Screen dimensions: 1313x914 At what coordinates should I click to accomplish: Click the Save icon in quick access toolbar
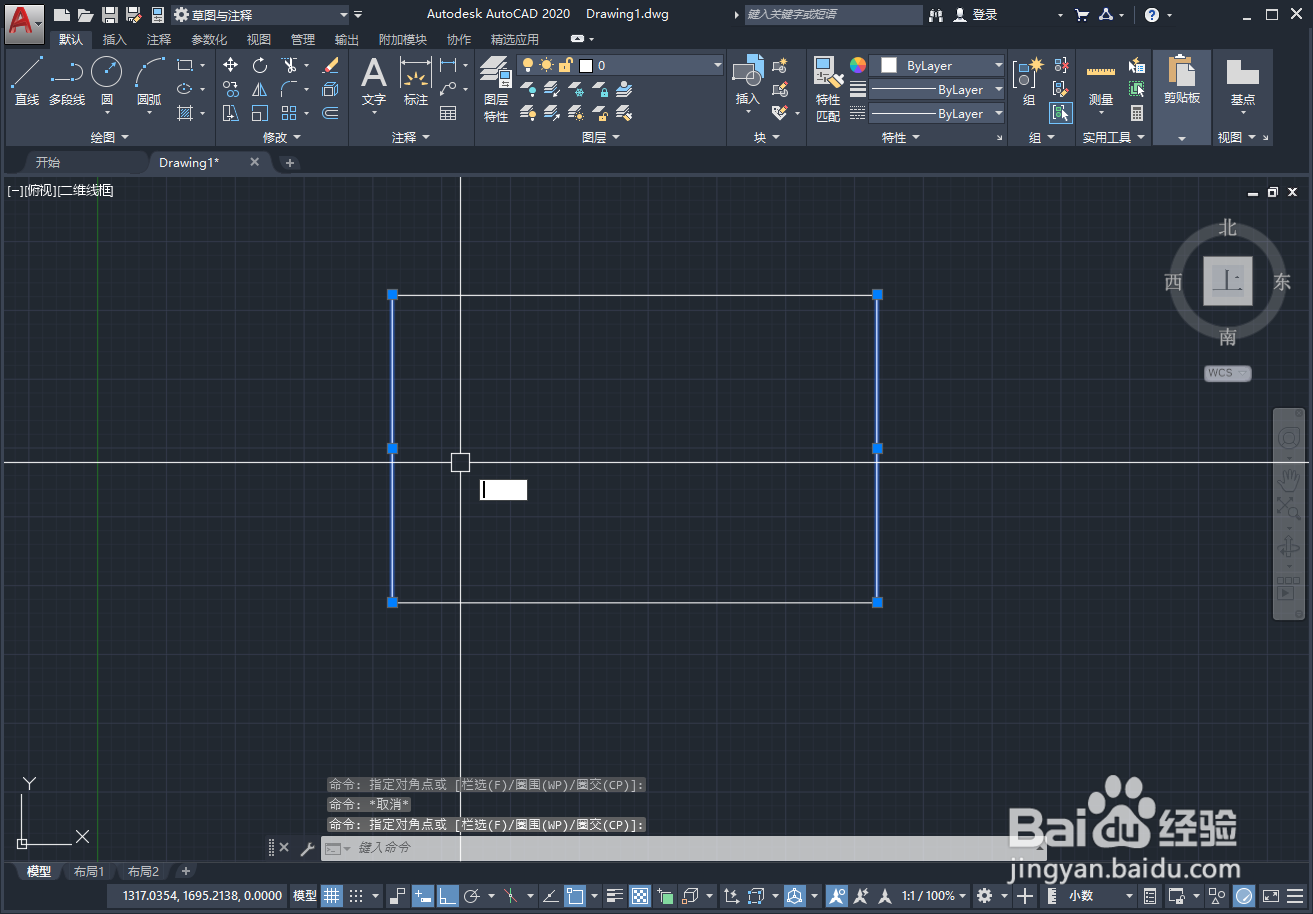(x=110, y=15)
